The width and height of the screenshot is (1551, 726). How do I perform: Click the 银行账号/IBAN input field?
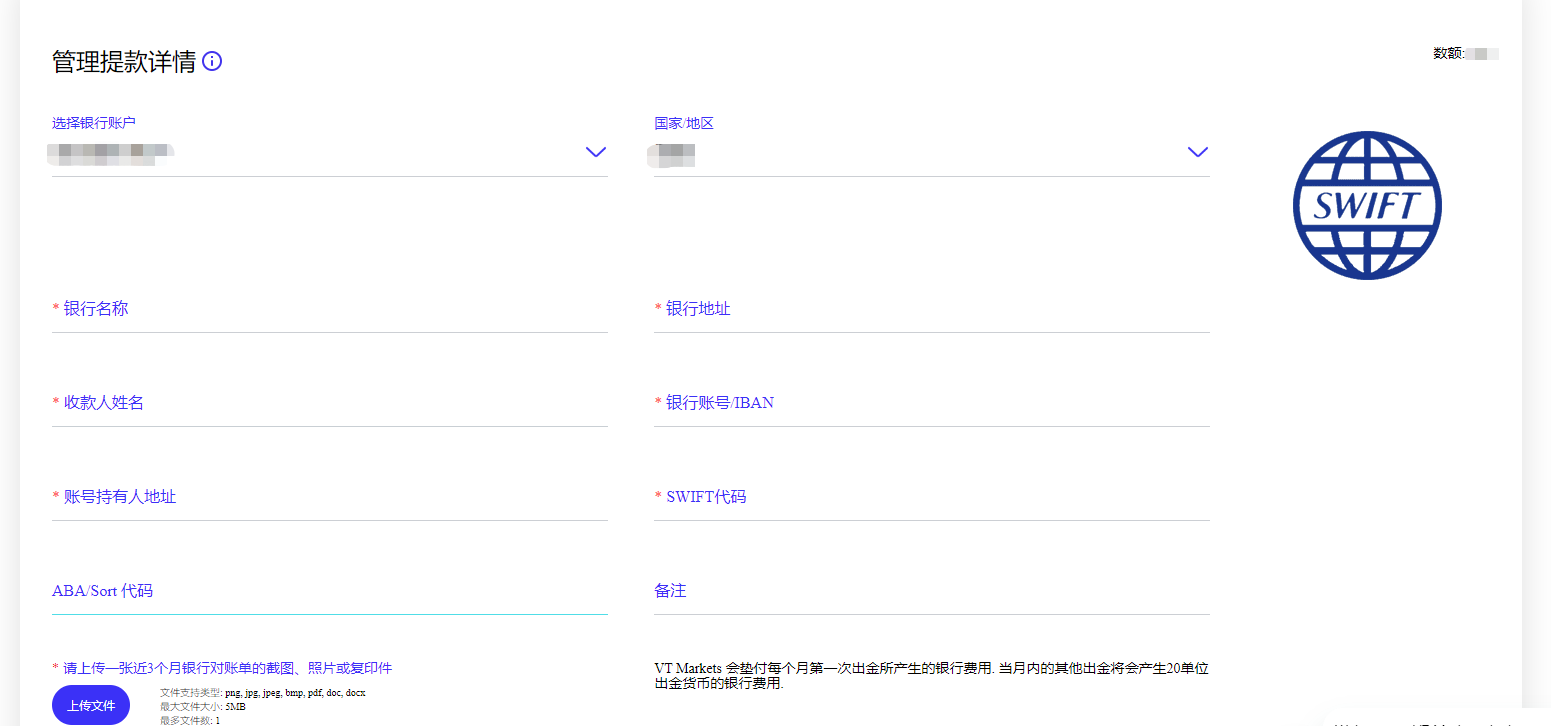tap(931, 404)
